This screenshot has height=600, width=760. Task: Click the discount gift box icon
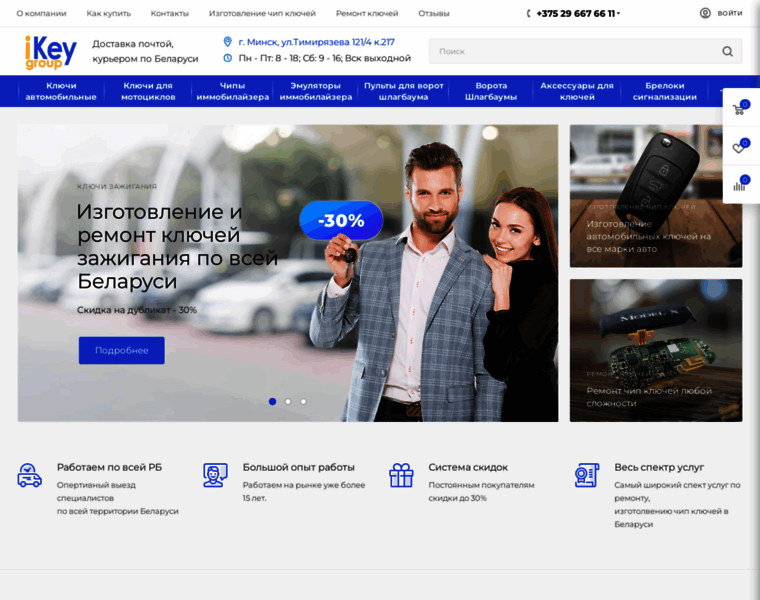tap(401, 475)
